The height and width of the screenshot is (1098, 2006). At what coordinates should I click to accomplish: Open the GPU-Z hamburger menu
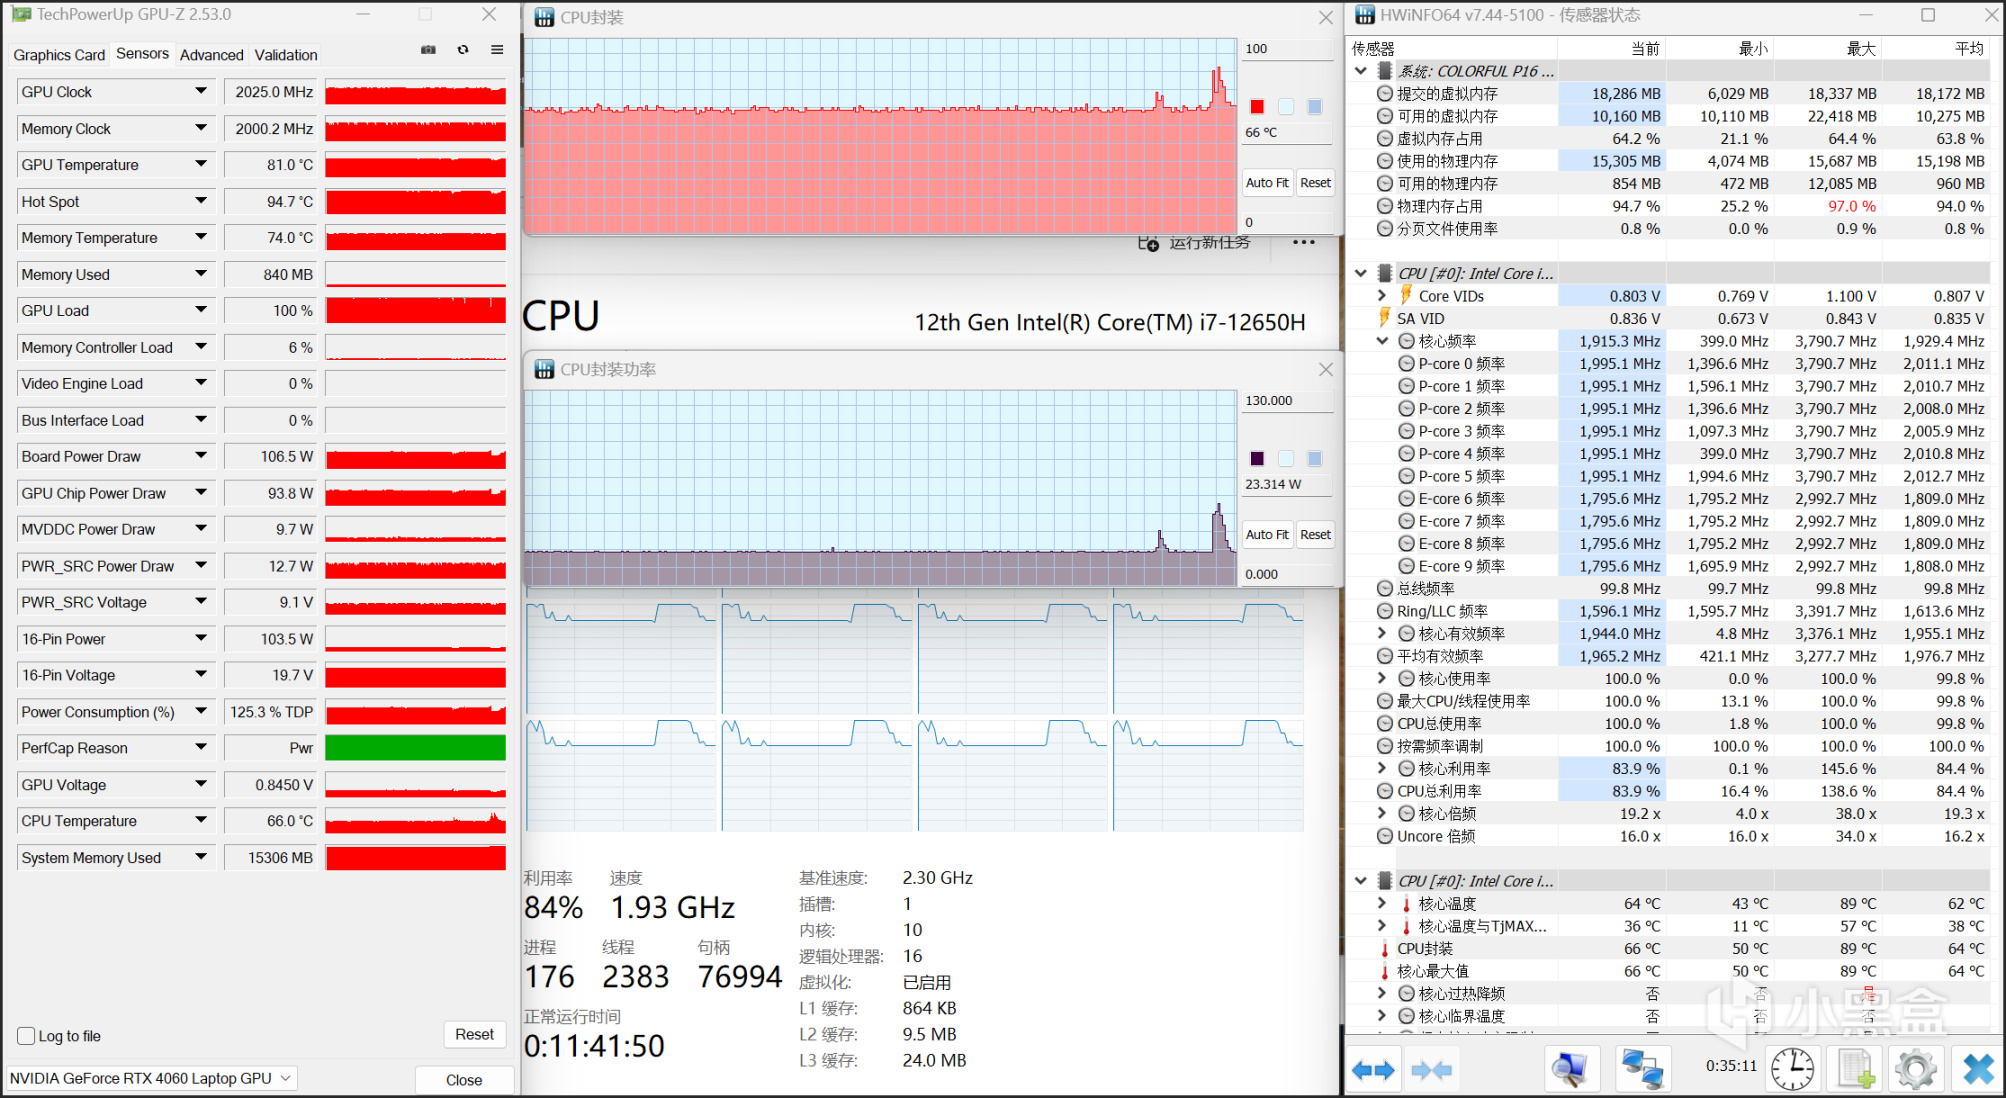(x=497, y=50)
